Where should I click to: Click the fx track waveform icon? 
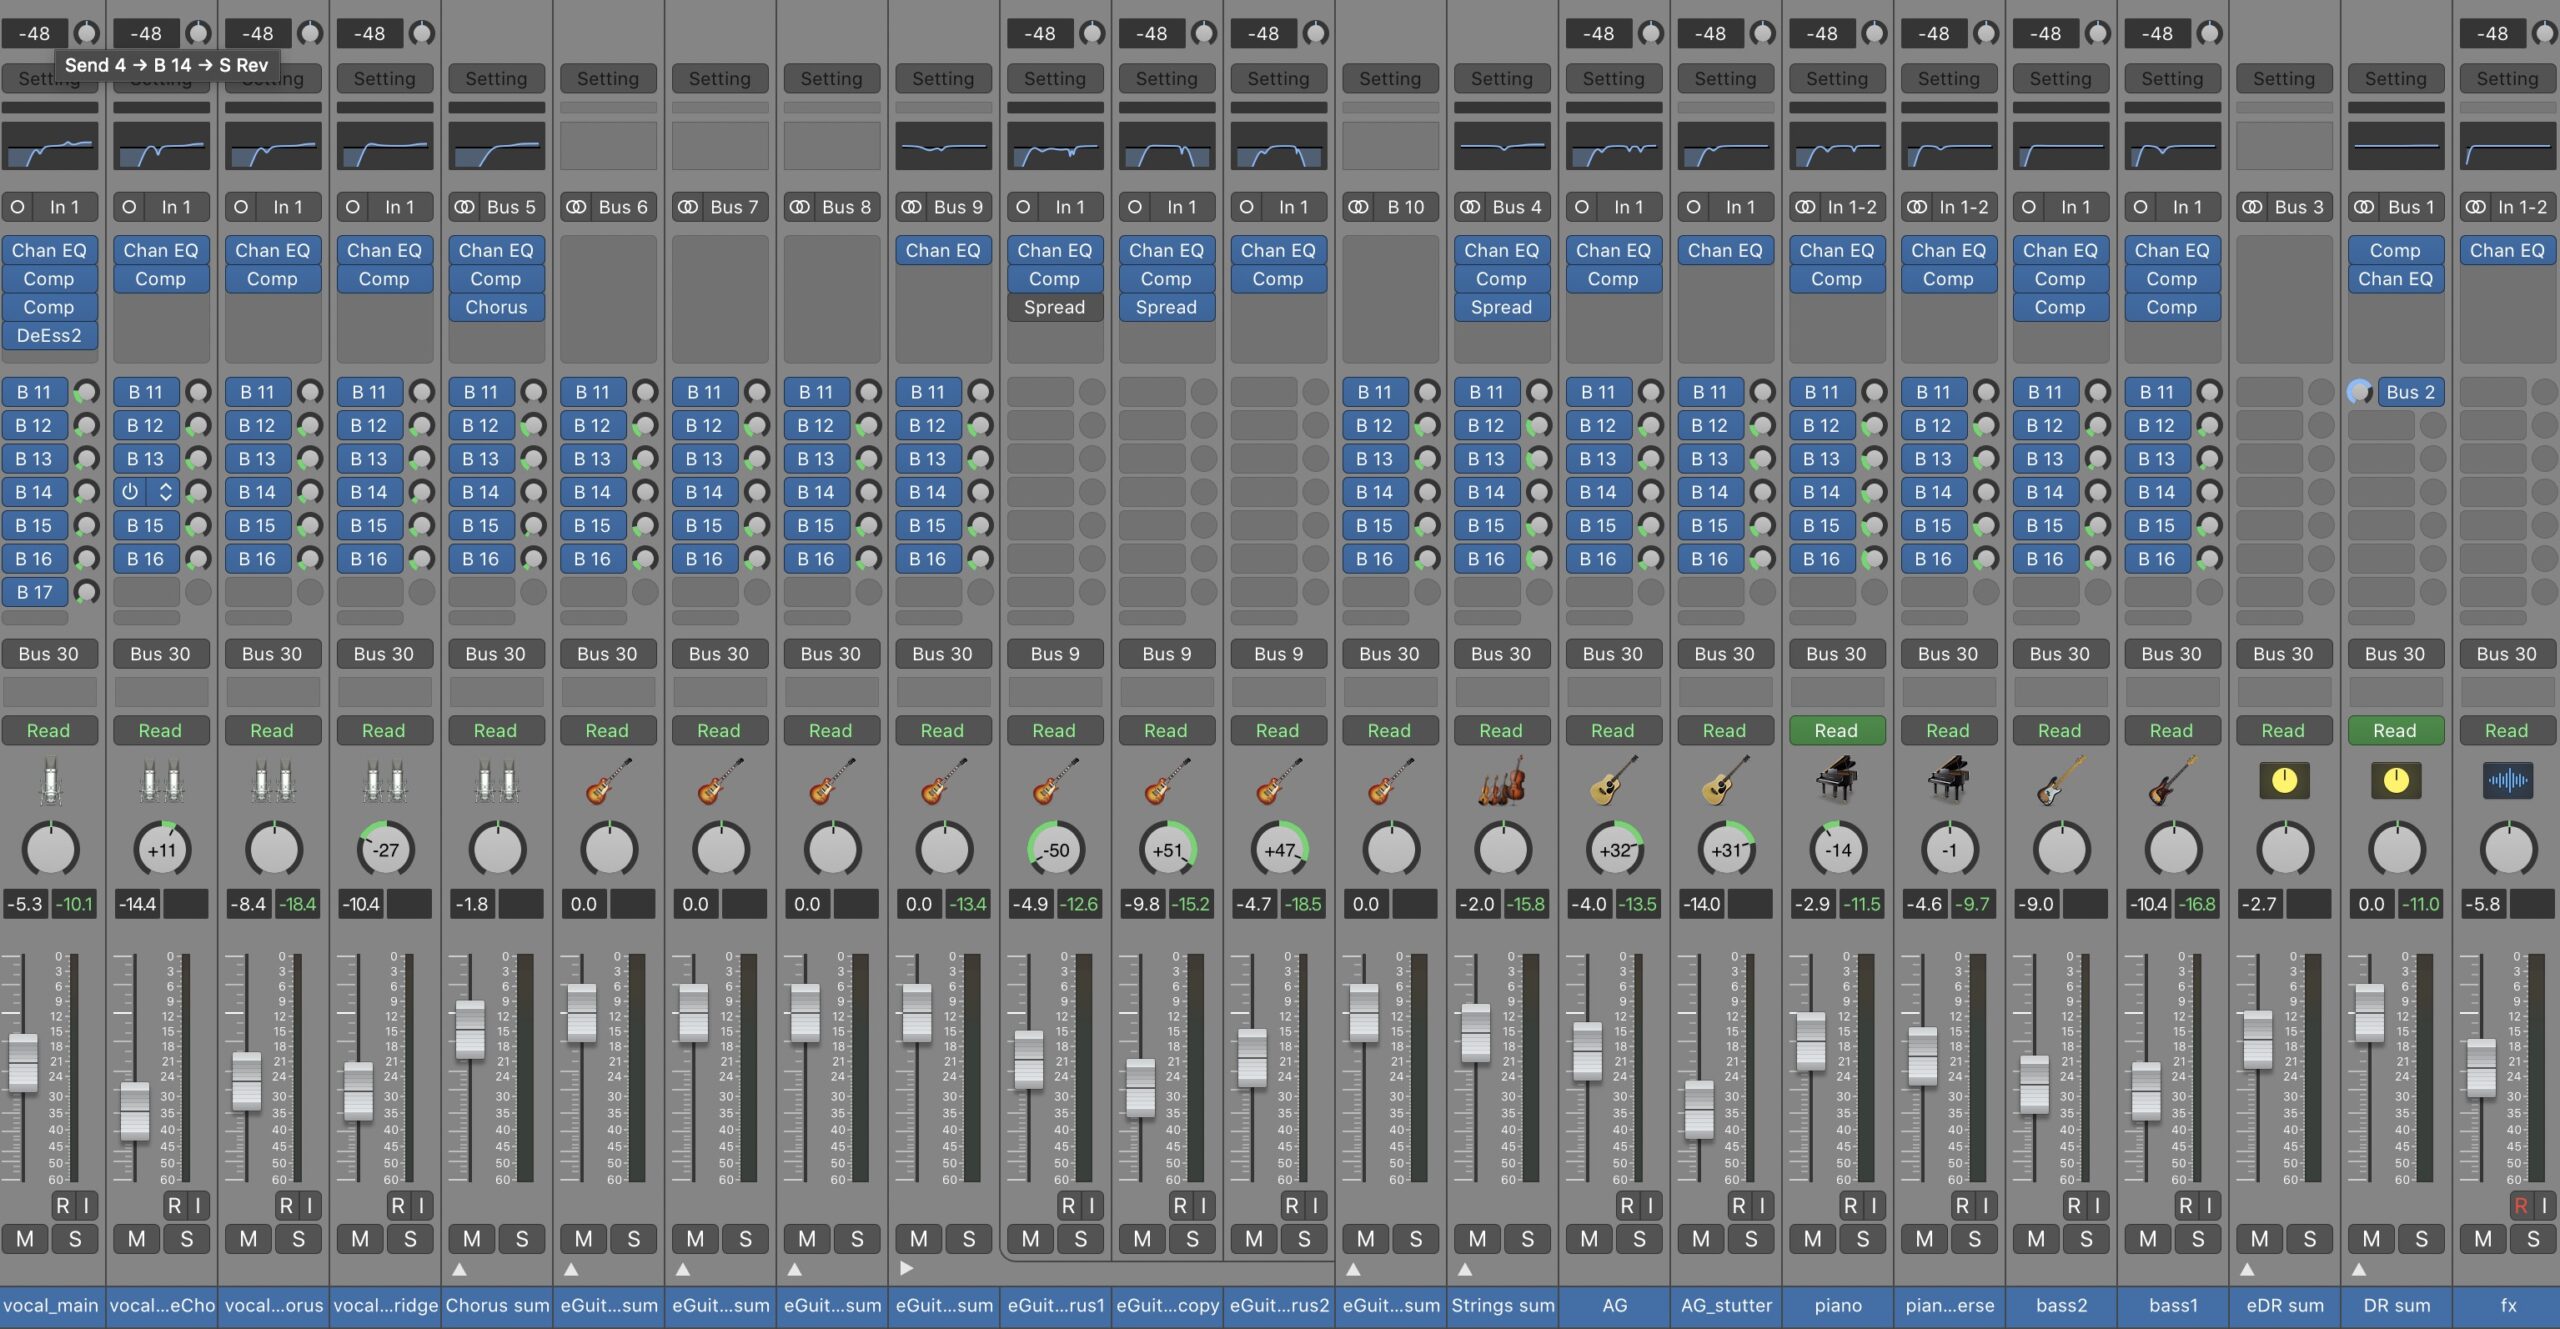click(x=2507, y=781)
